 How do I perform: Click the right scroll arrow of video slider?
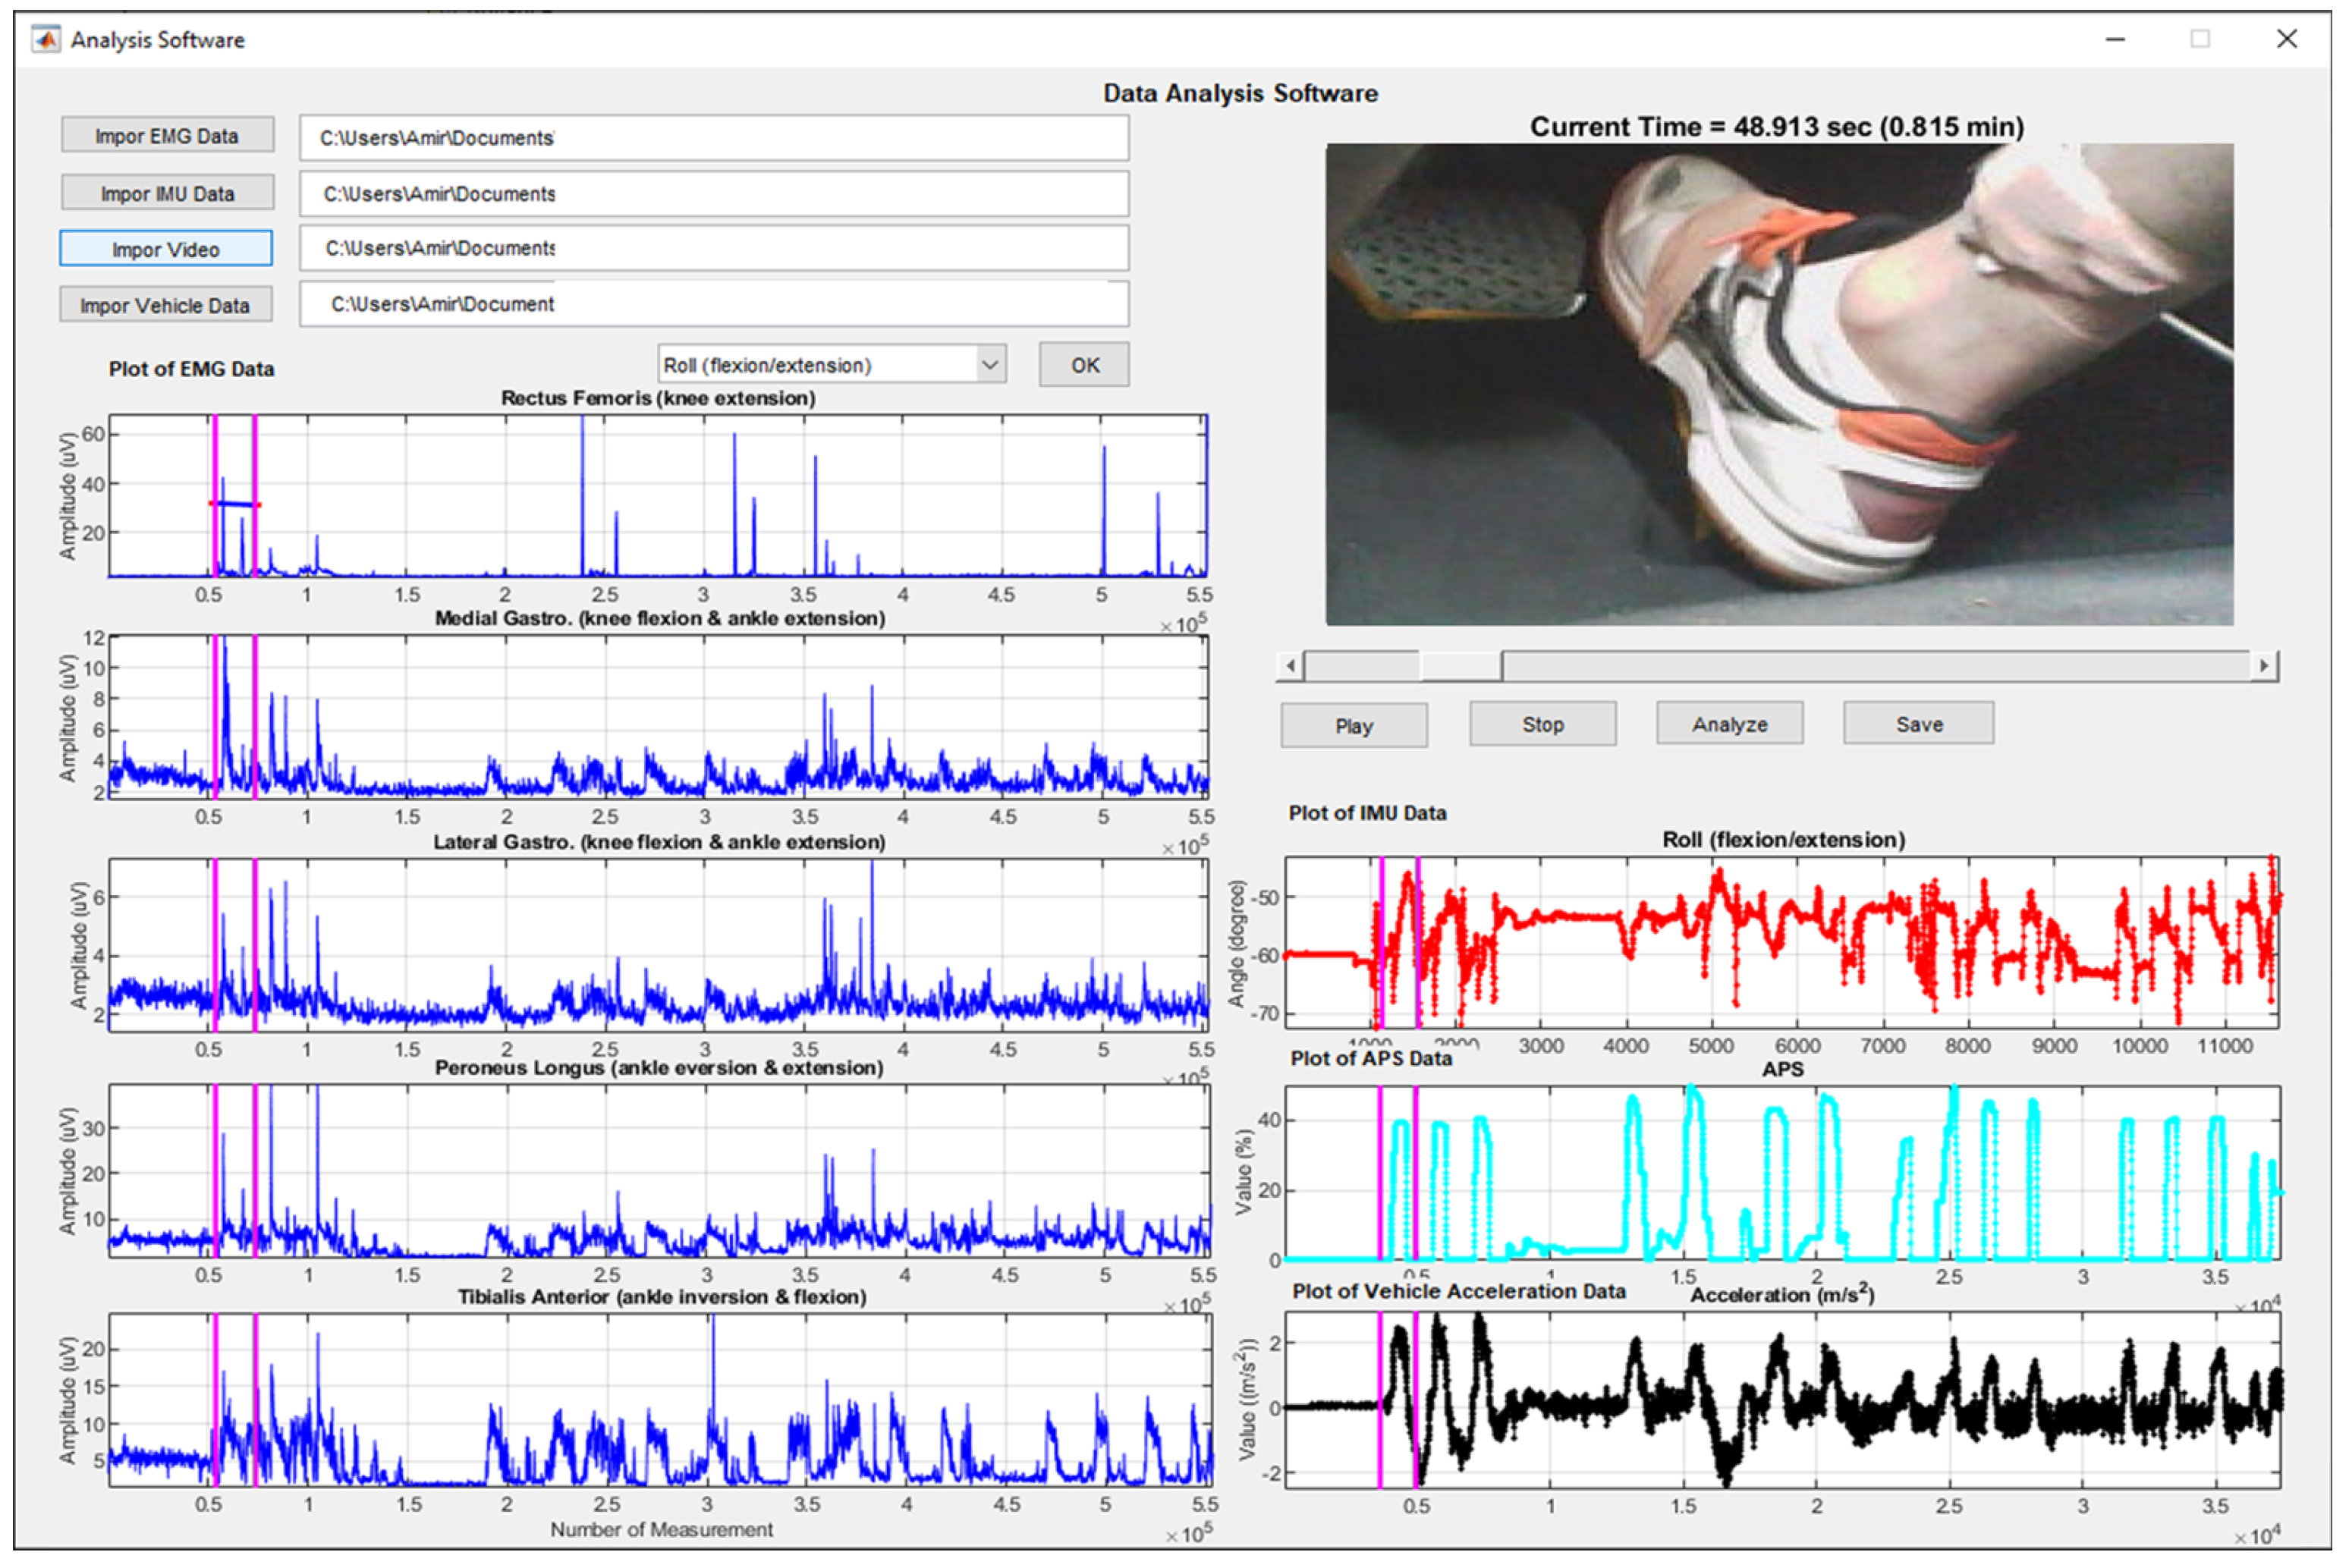(2264, 666)
